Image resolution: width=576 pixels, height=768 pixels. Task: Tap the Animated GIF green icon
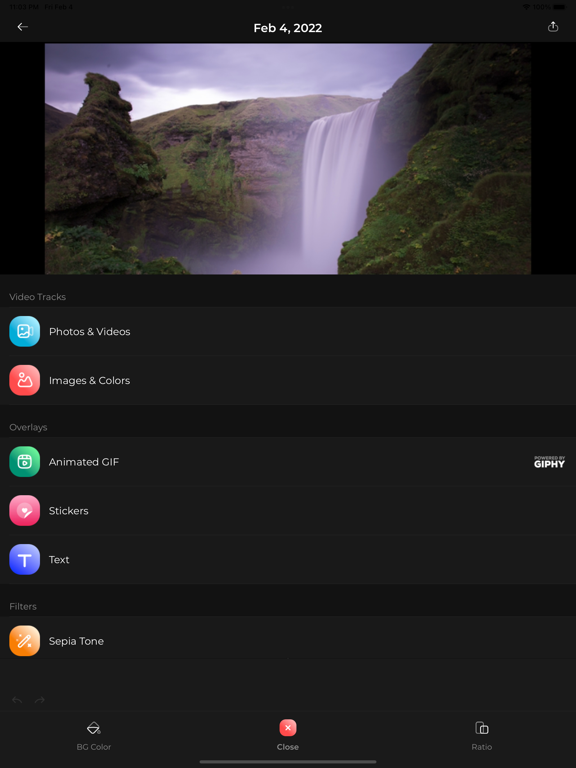(x=24, y=462)
